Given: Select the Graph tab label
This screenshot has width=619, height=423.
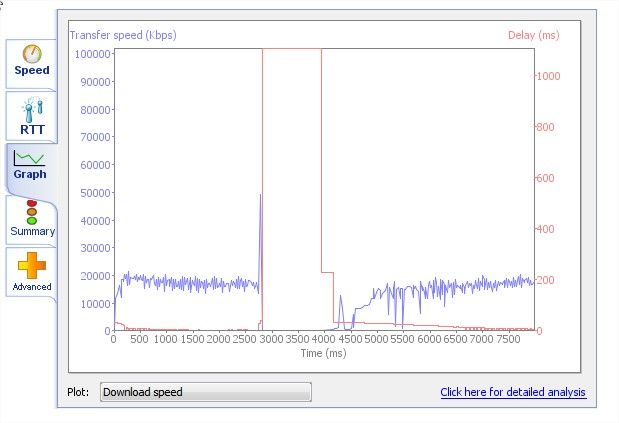Looking at the screenshot, I should [x=30, y=174].
